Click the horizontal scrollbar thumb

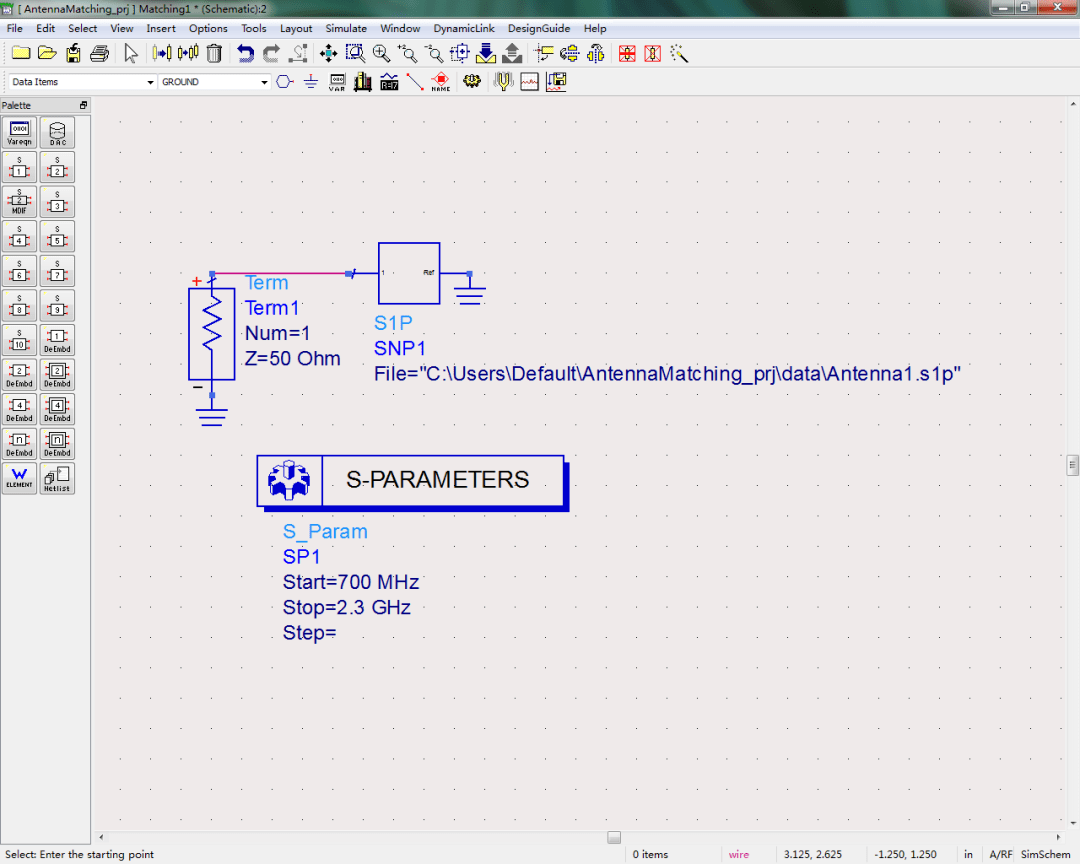[614, 837]
